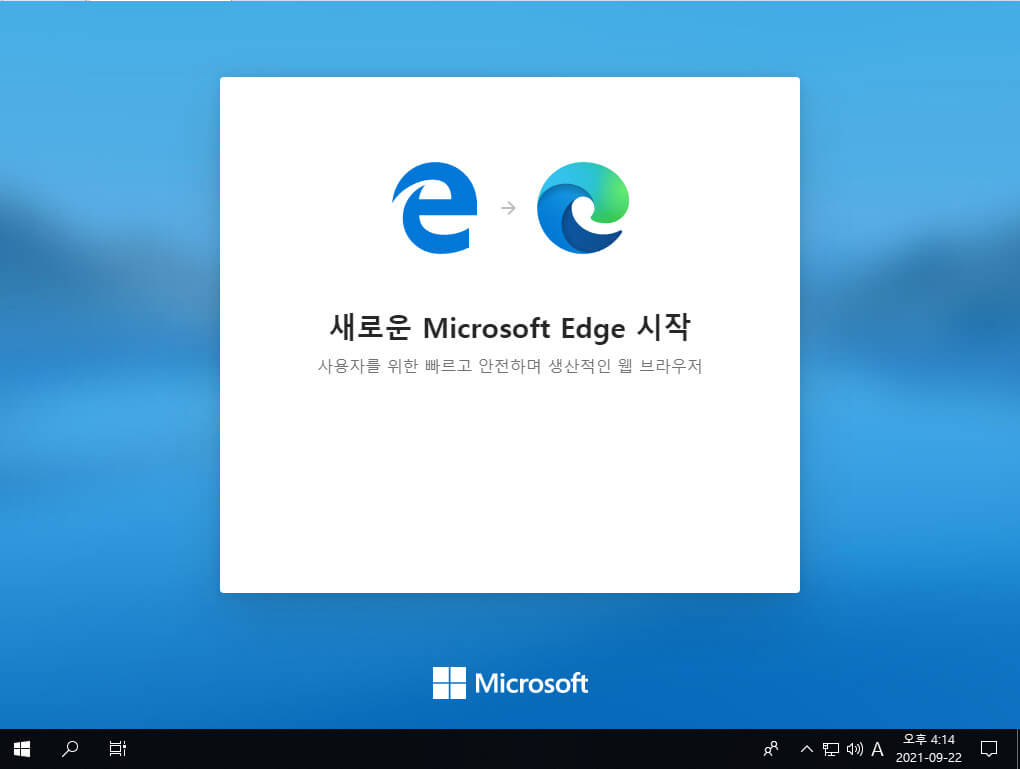
Task: Click the new Edge swirl logo
Action: point(583,208)
